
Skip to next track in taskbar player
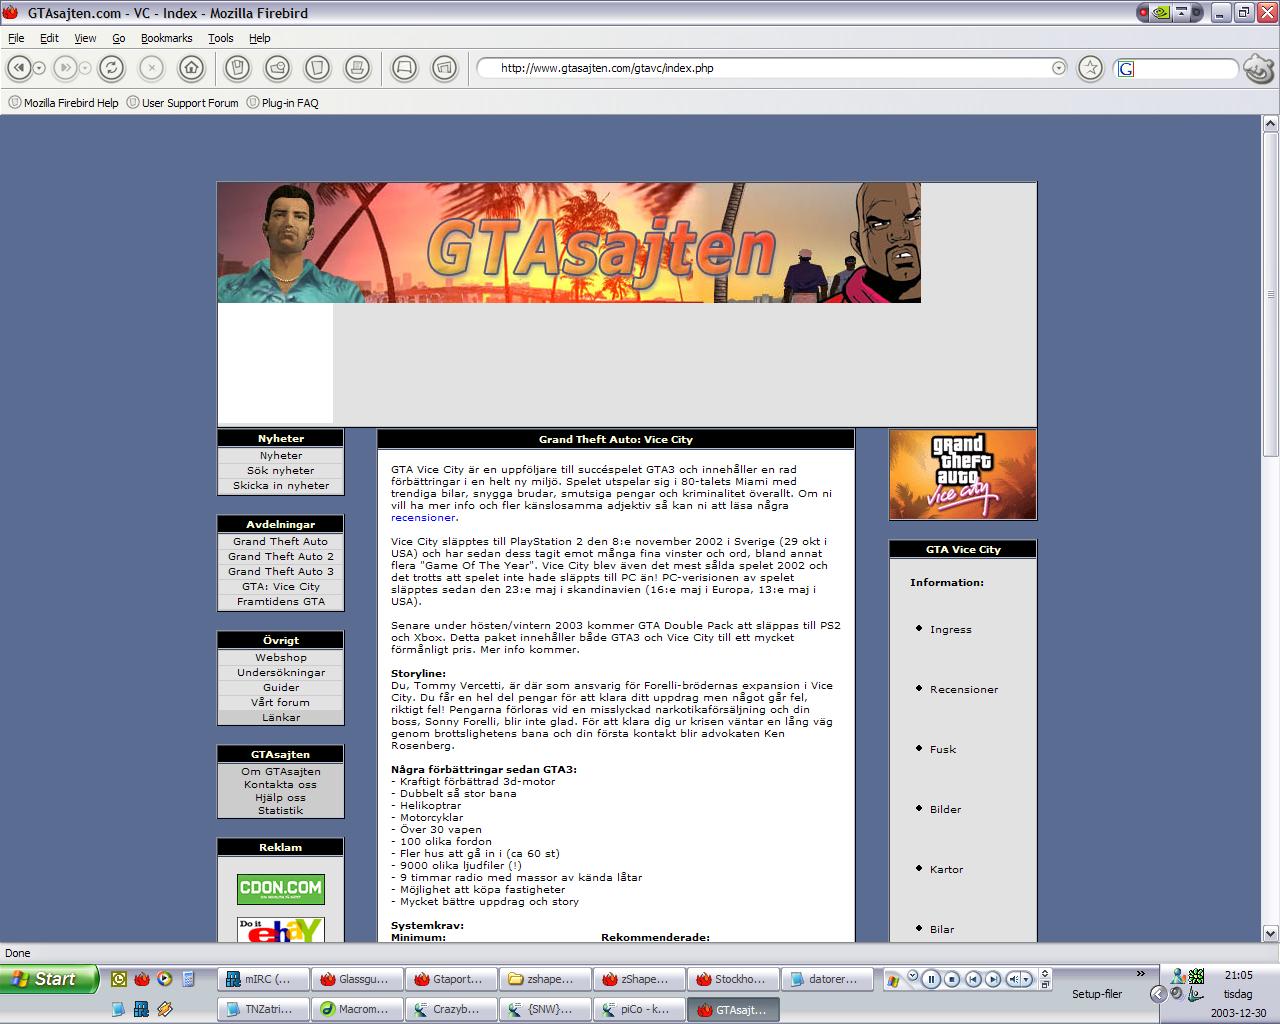(992, 980)
